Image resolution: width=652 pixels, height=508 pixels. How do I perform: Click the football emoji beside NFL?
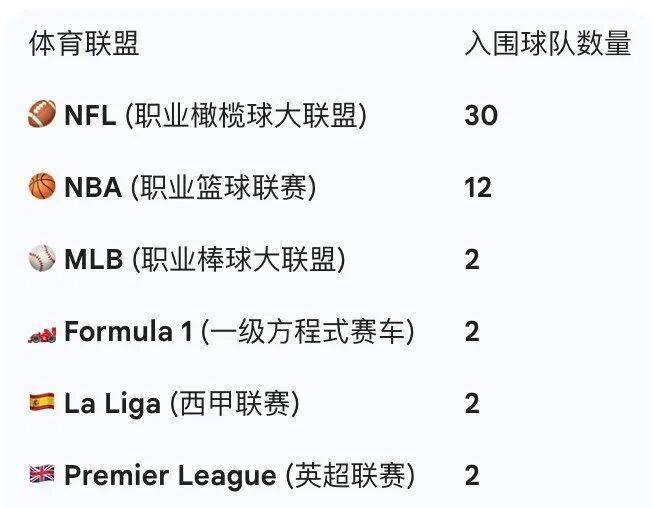(42, 116)
